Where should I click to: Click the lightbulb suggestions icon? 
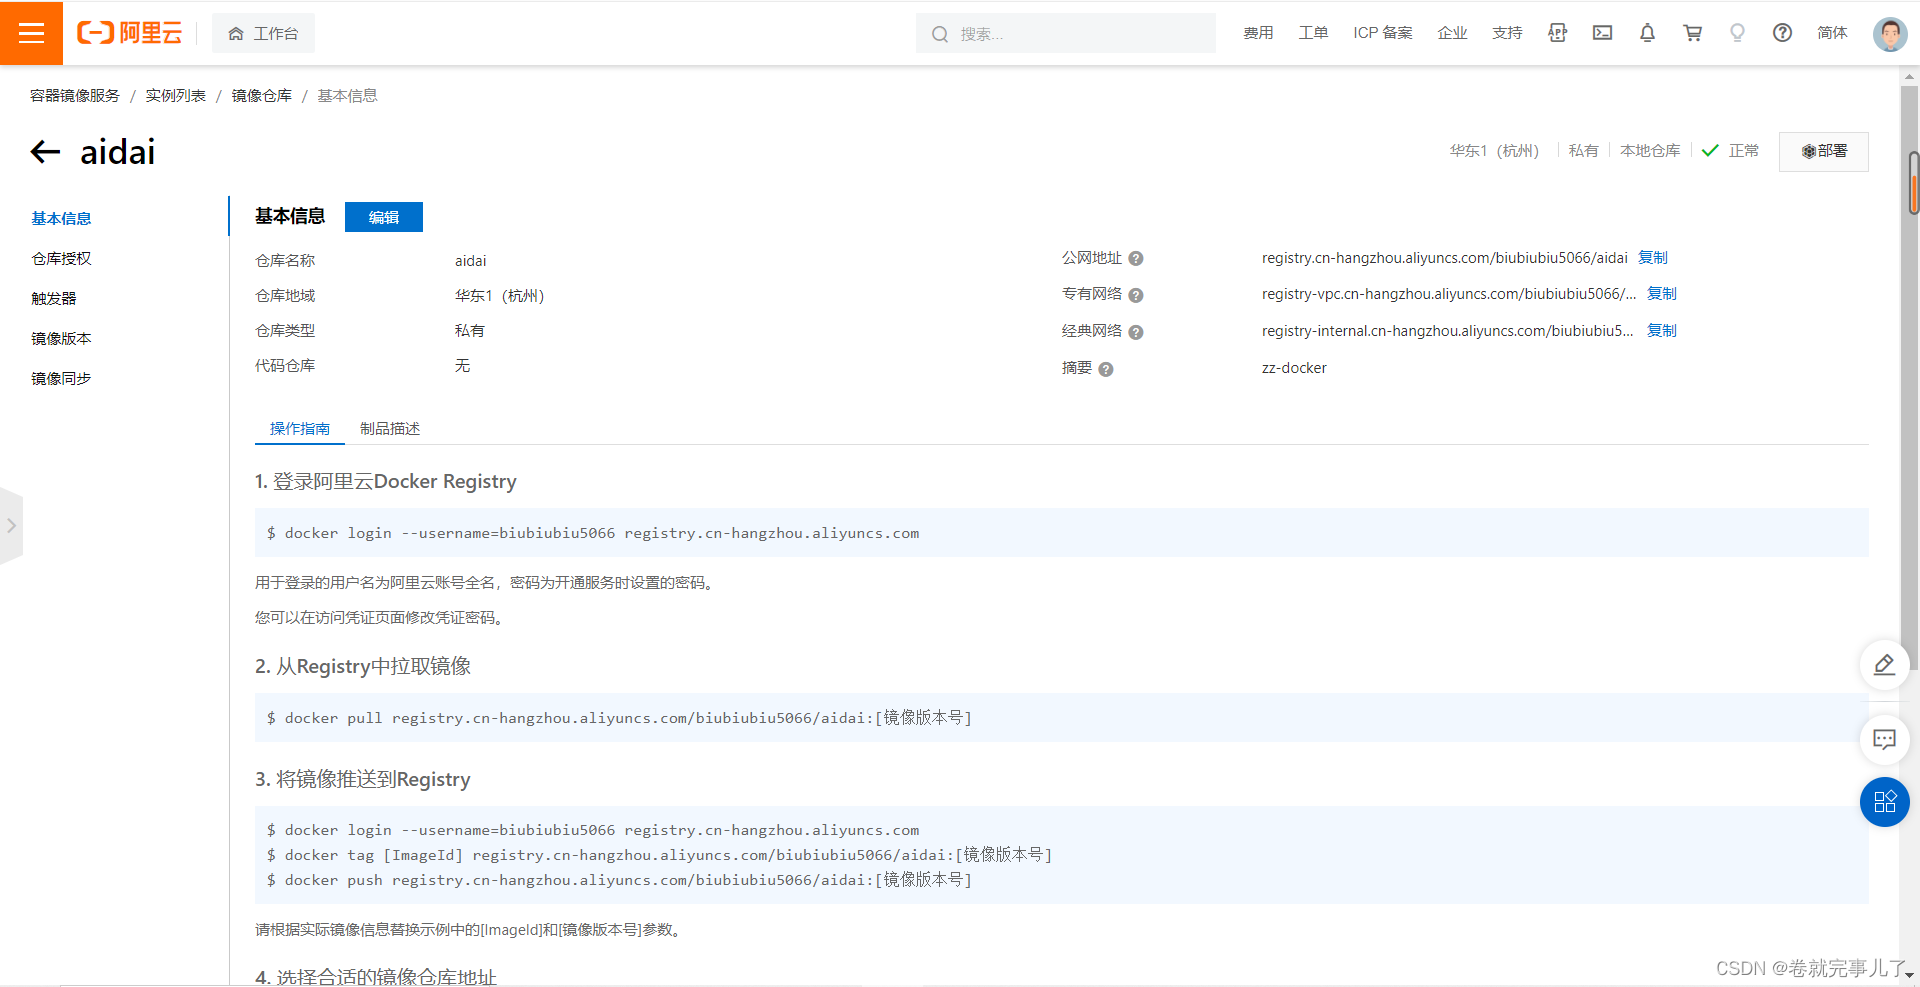click(1737, 33)
